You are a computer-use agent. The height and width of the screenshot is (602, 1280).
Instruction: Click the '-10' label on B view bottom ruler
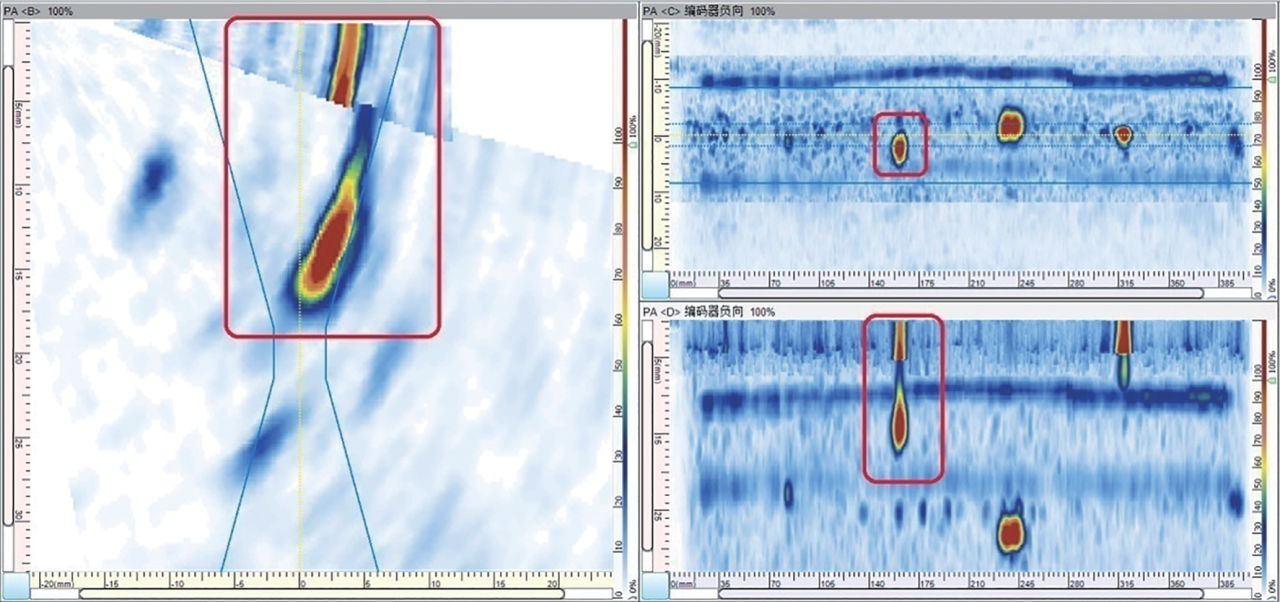(177, 582)
